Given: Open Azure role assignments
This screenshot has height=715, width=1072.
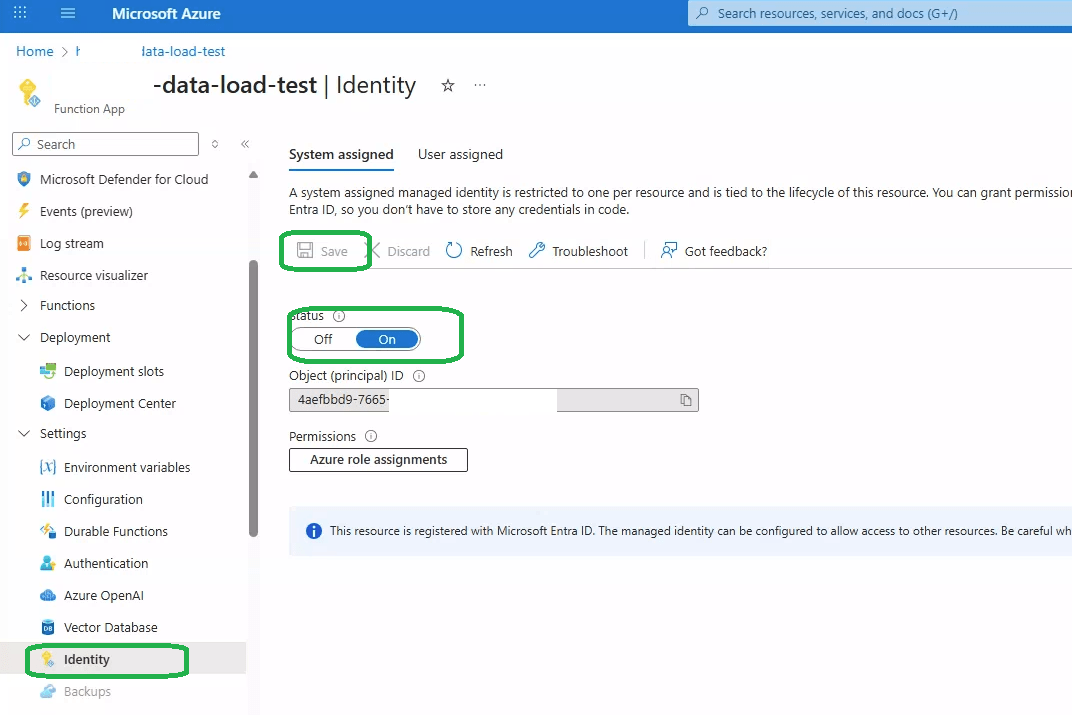Looking at the screenshot, I should [378, 460].
